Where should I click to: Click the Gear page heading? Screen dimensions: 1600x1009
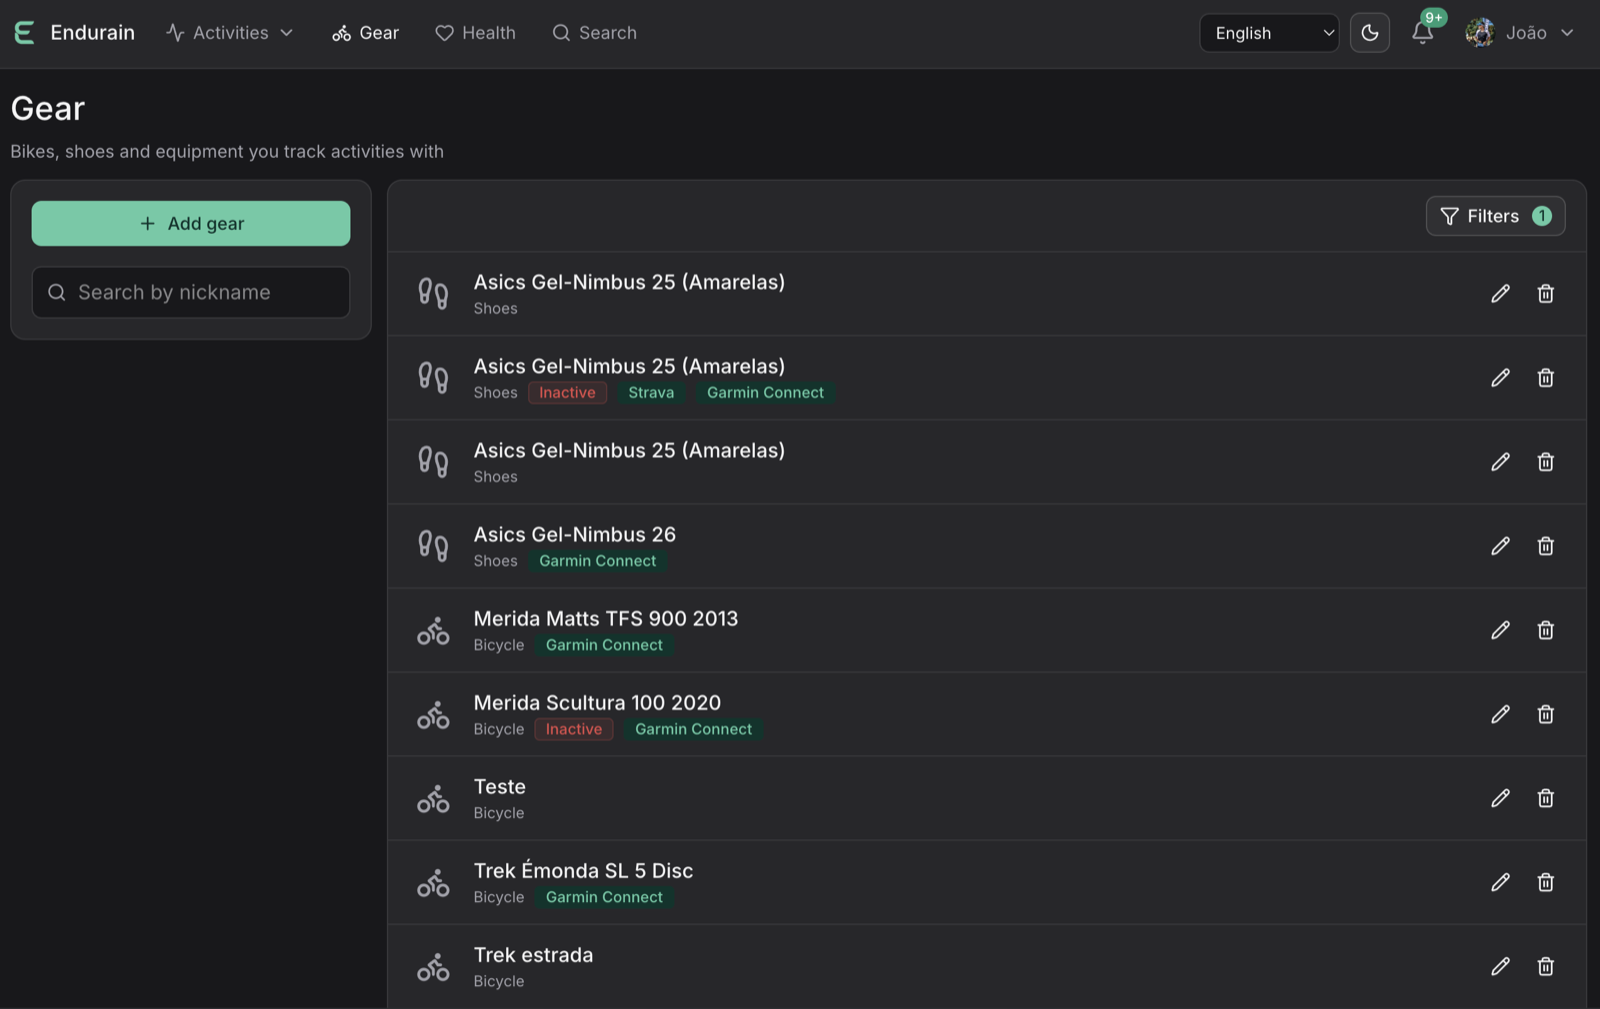tap(48, 108)
